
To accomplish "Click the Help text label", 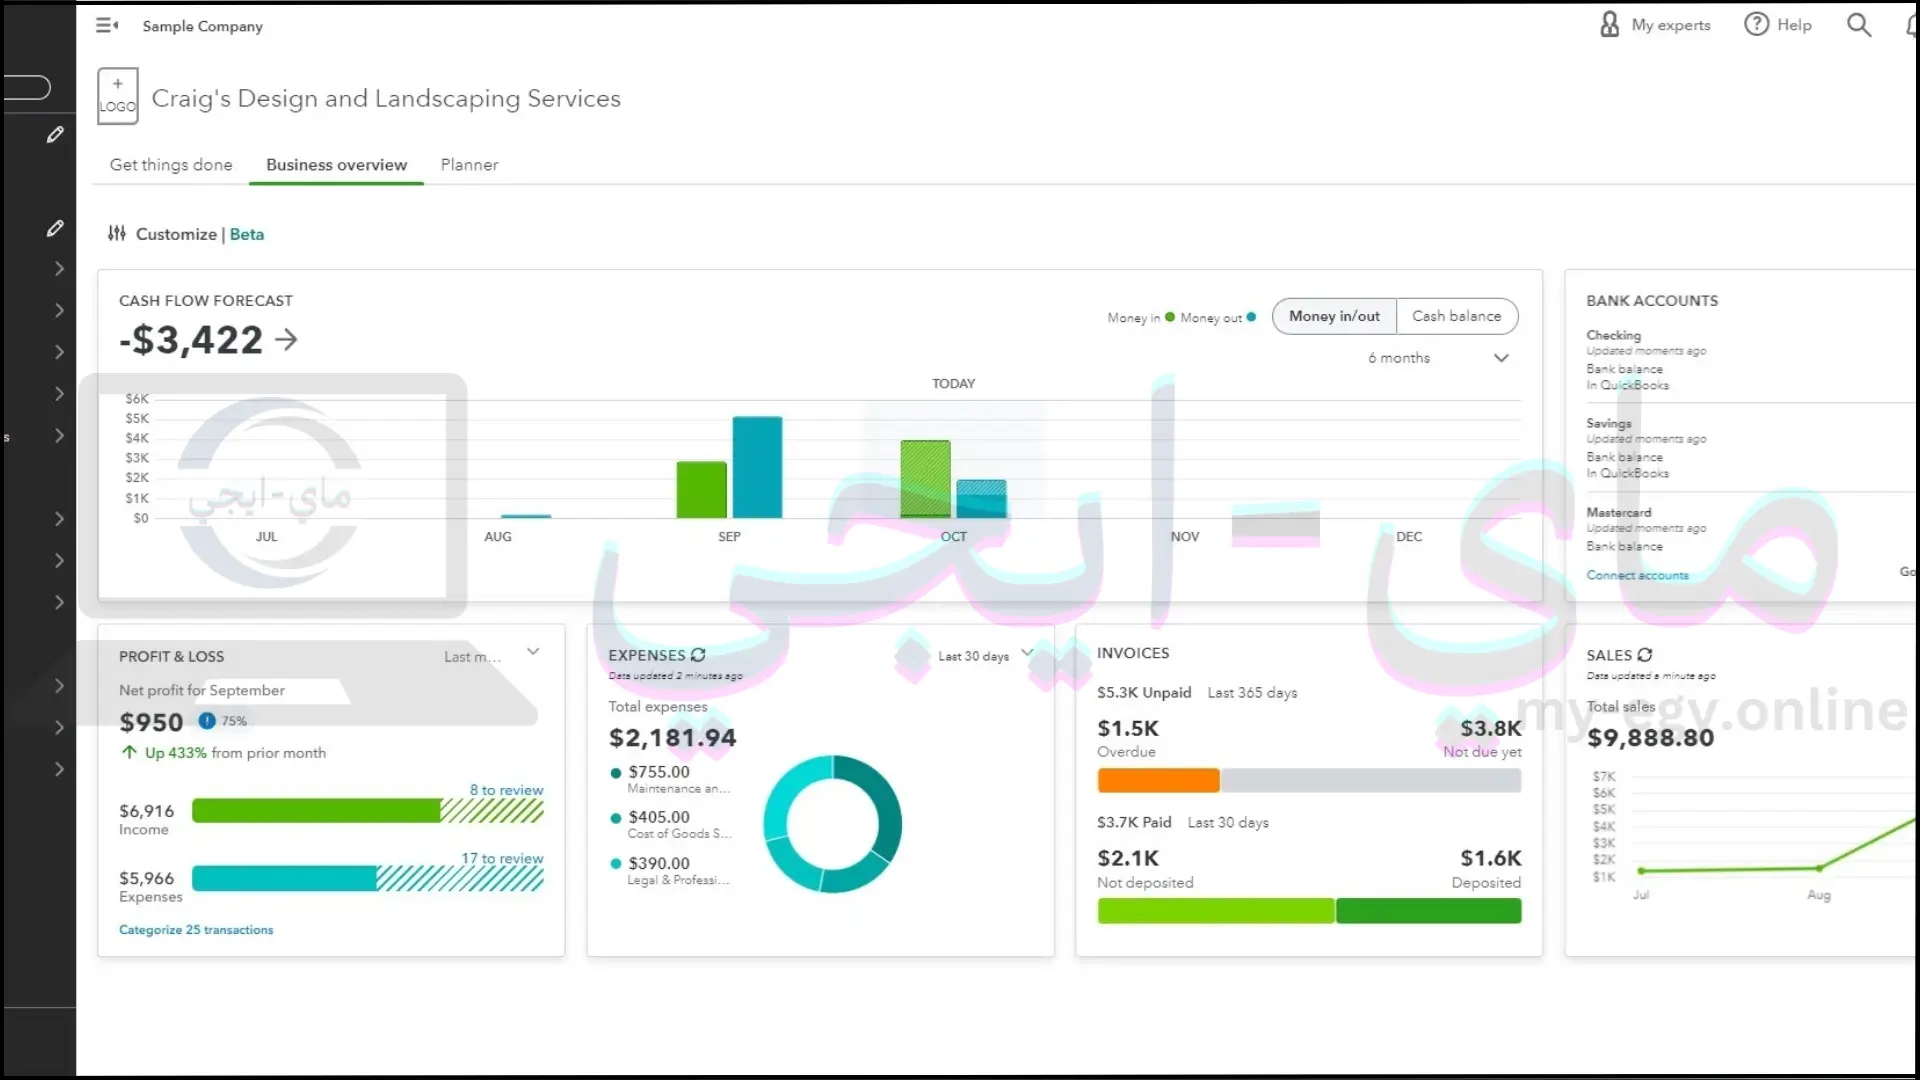I will pyautogui.click(x=1794, y=25).
